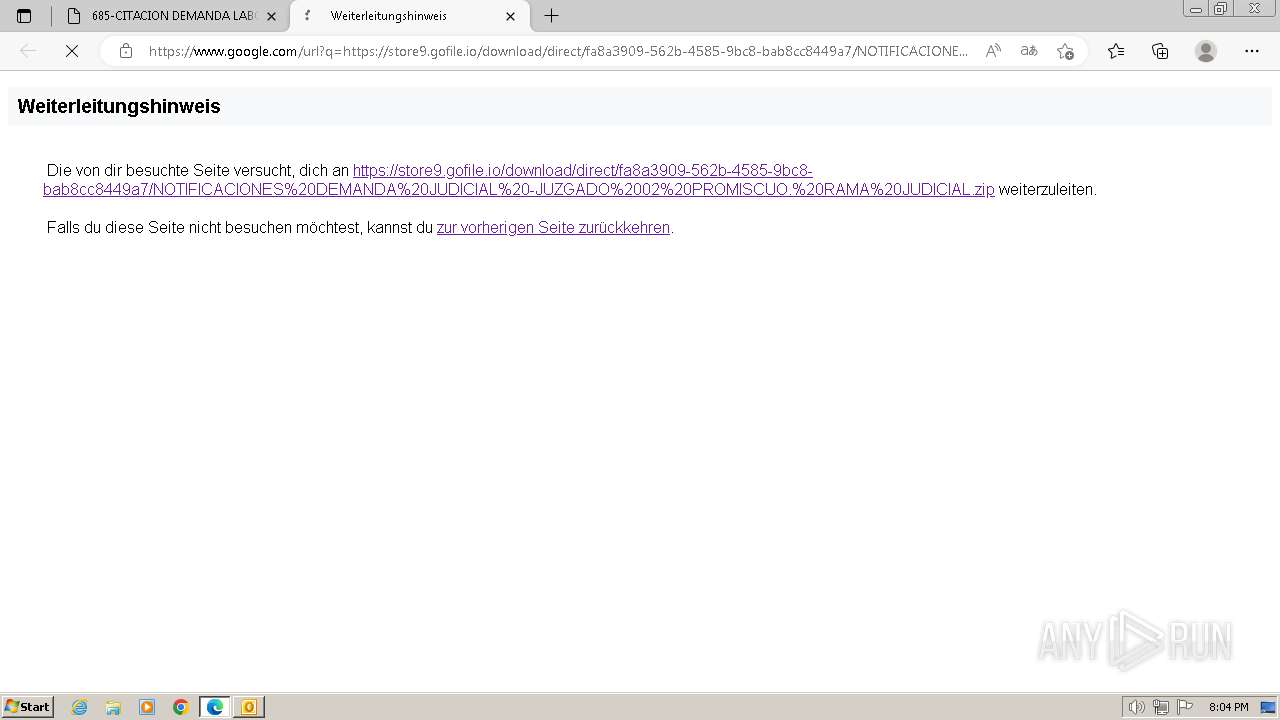Click 'zur vorherigen Seite zurückkehren' link
This screenshot has height=720, width=1280.
(553, 228)
